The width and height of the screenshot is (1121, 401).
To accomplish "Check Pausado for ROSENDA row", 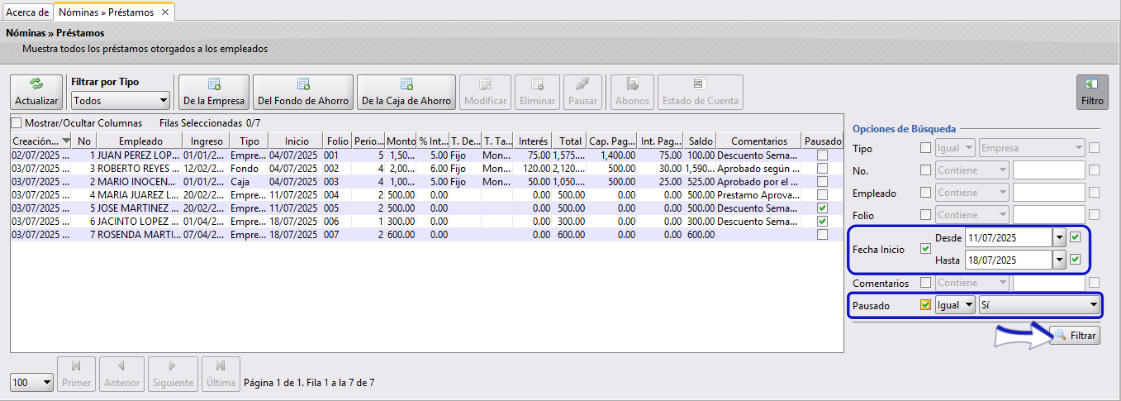I will point(822,234).
